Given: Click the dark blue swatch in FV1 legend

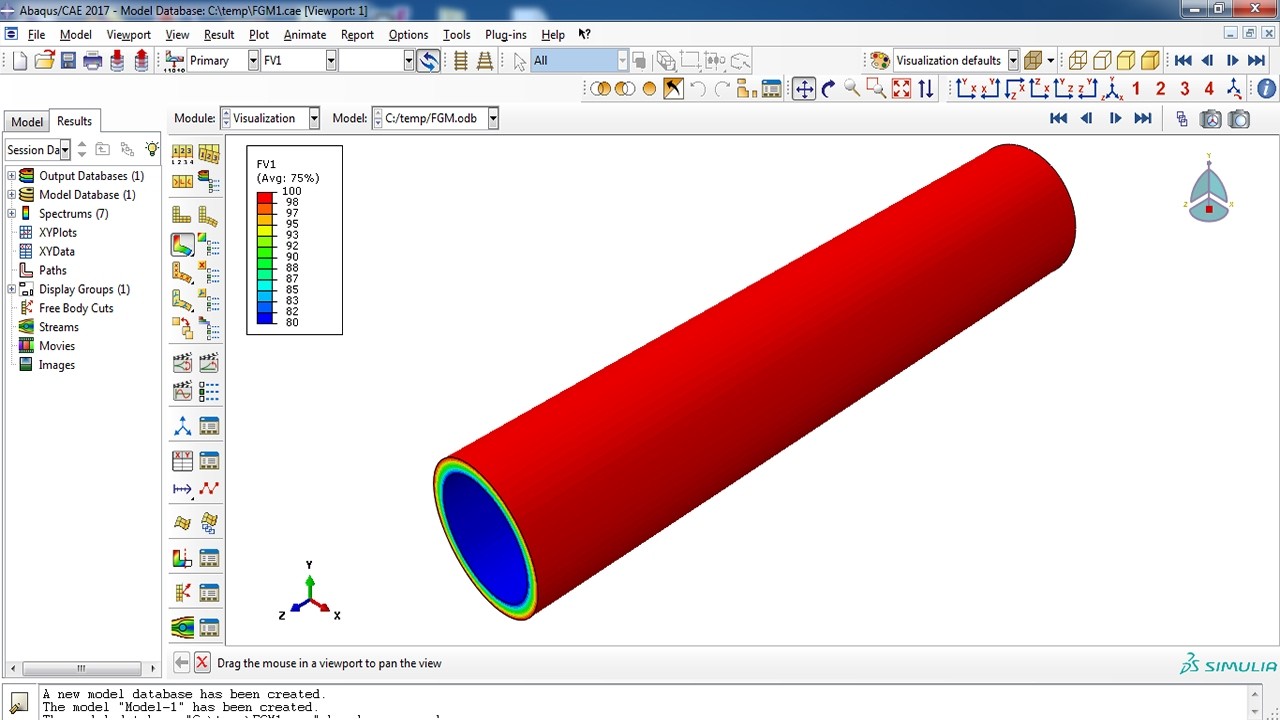Looking at the screenshot, I should coord(265,318).
